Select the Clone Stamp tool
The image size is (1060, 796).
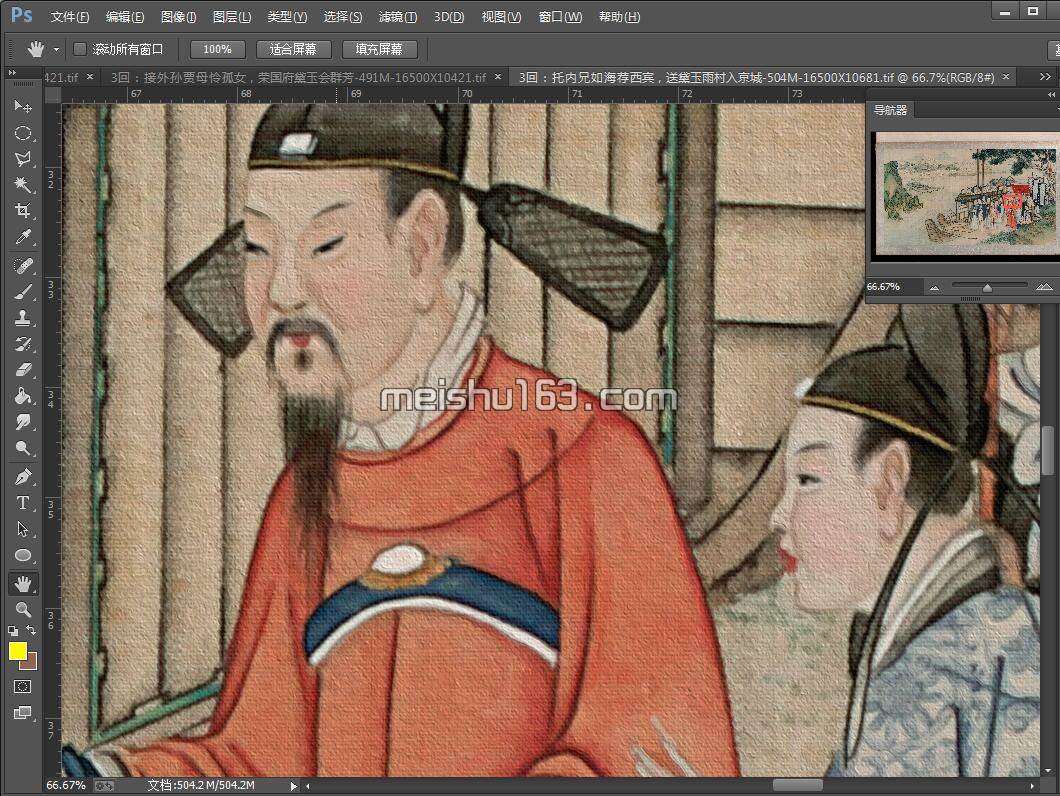(22, 318)
